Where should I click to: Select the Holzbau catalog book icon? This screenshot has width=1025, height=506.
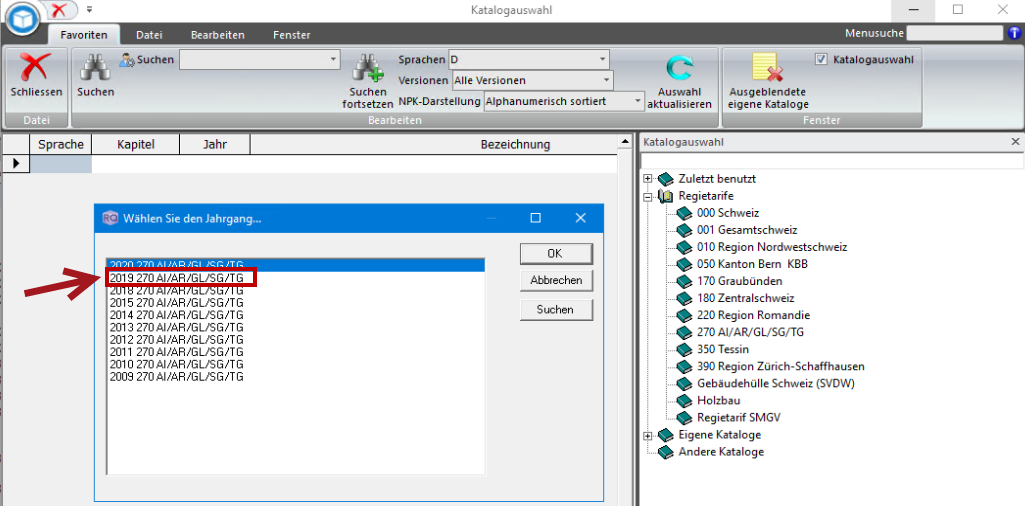pos(684,400)
